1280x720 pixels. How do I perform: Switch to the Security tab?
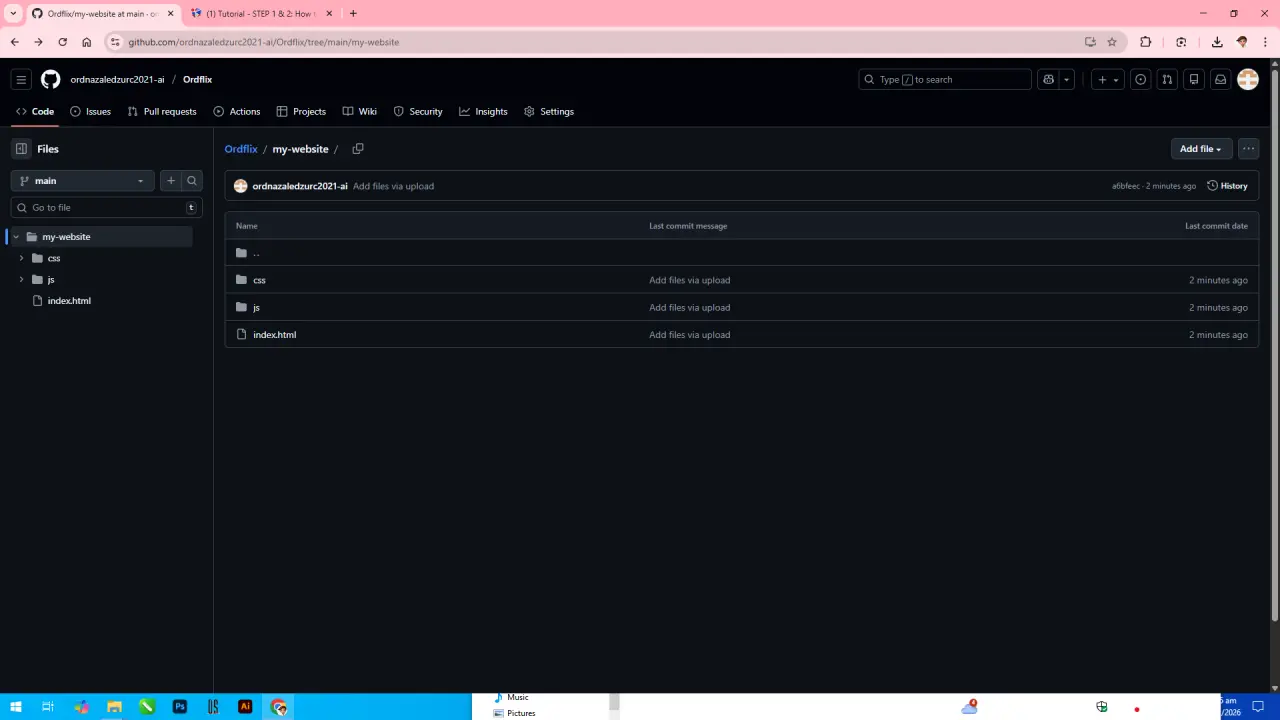coord(418,112)
